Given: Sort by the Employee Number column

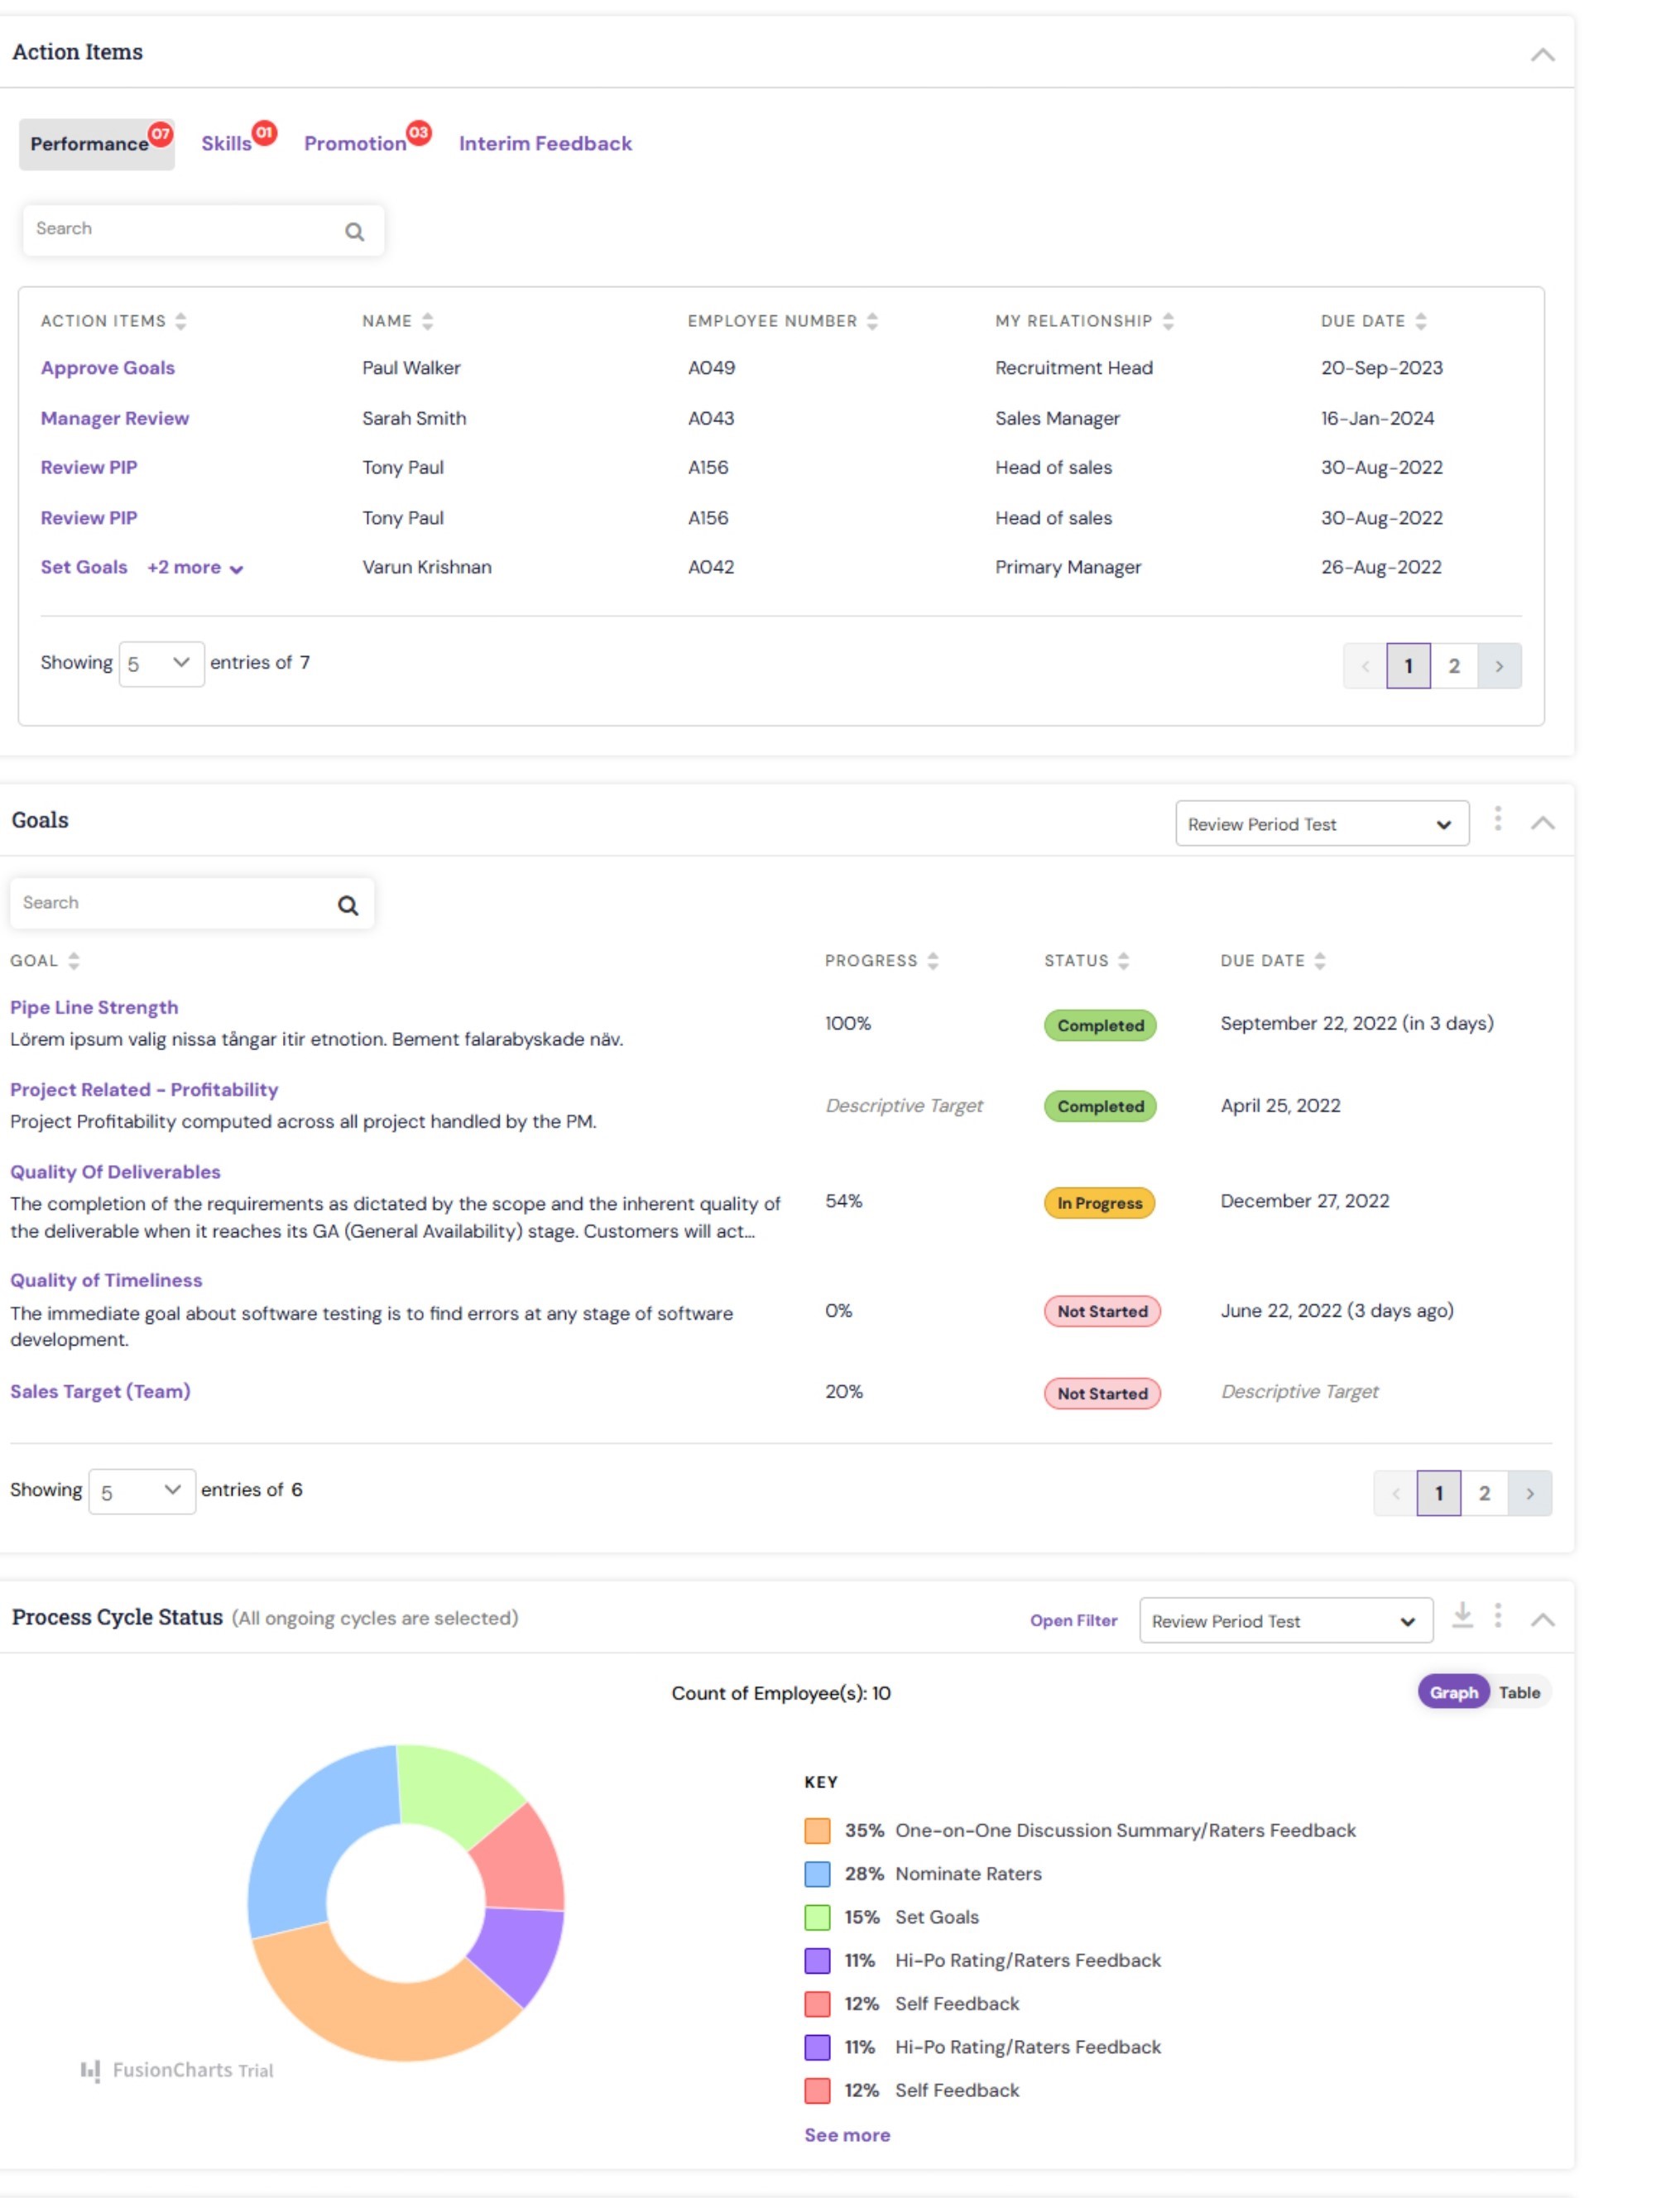Looking at the screenshot, I should [x=872, y=321].
